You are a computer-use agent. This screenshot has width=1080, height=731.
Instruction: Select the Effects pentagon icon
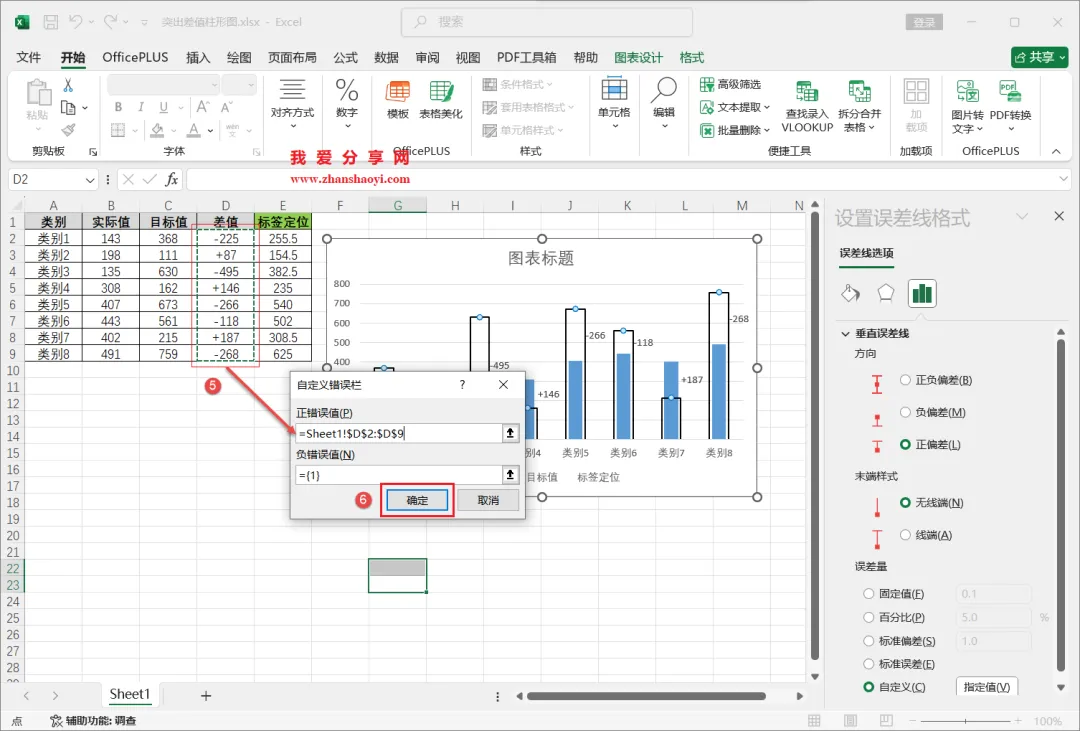[x=886, y=294]
